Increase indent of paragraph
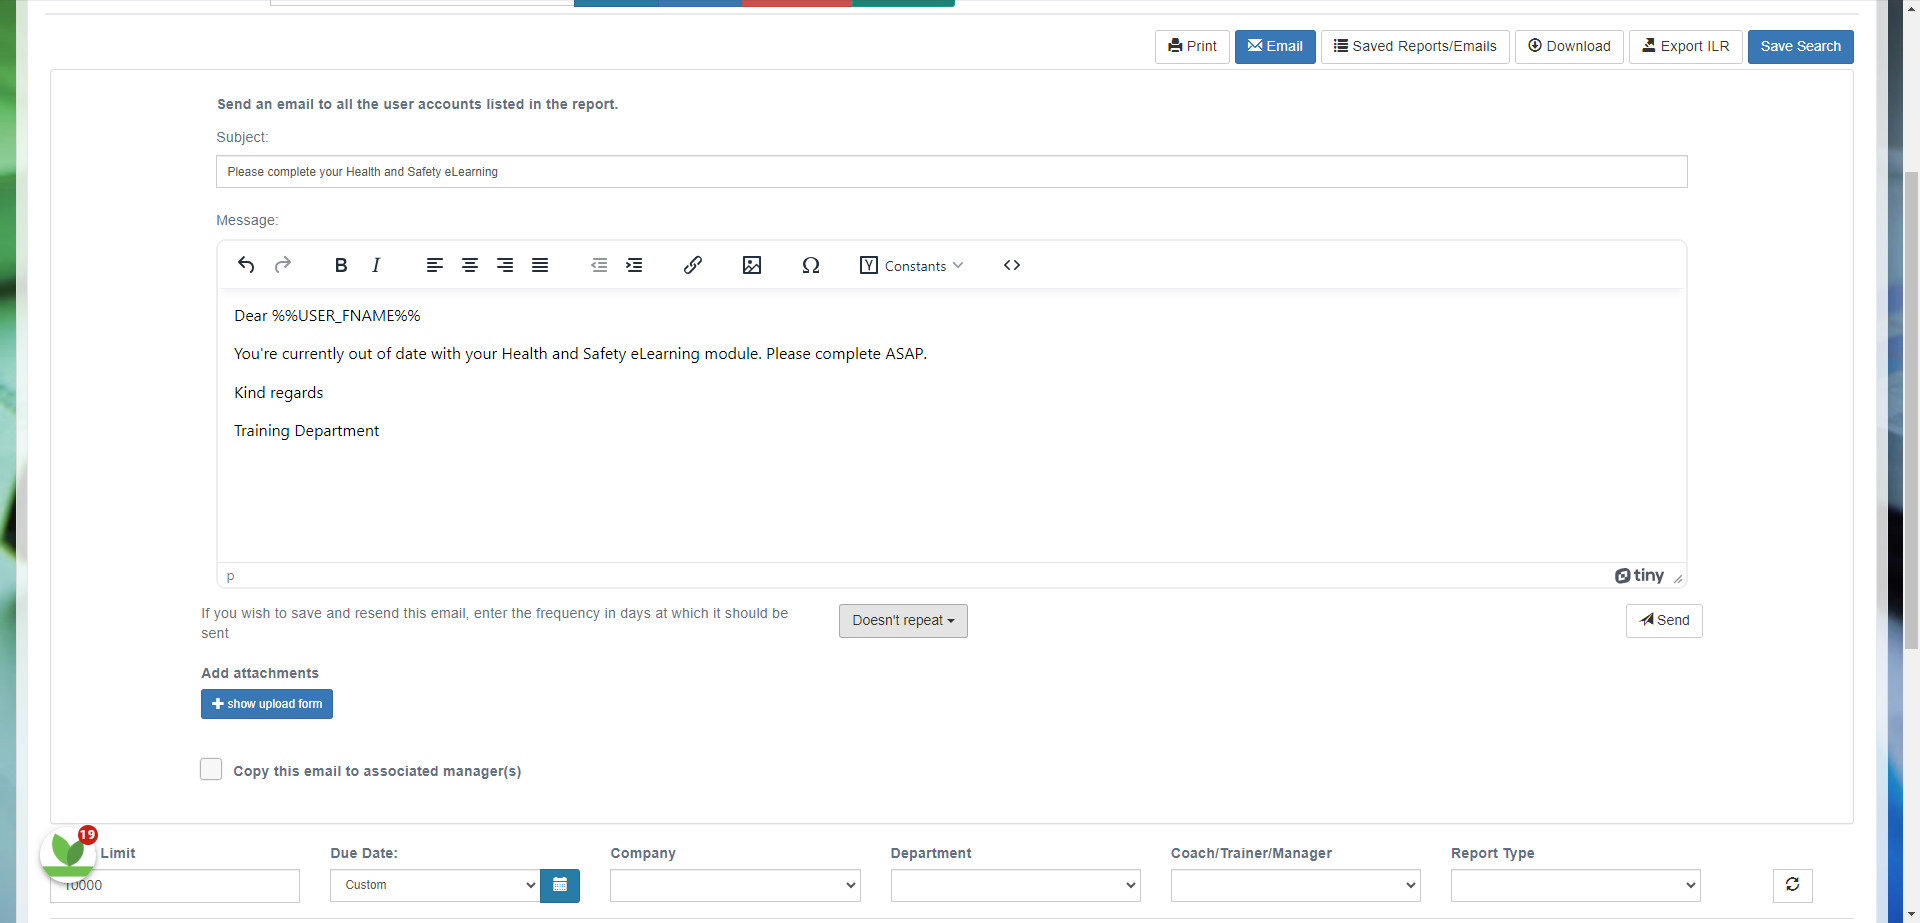The image size is (1920, 923). 634,265
